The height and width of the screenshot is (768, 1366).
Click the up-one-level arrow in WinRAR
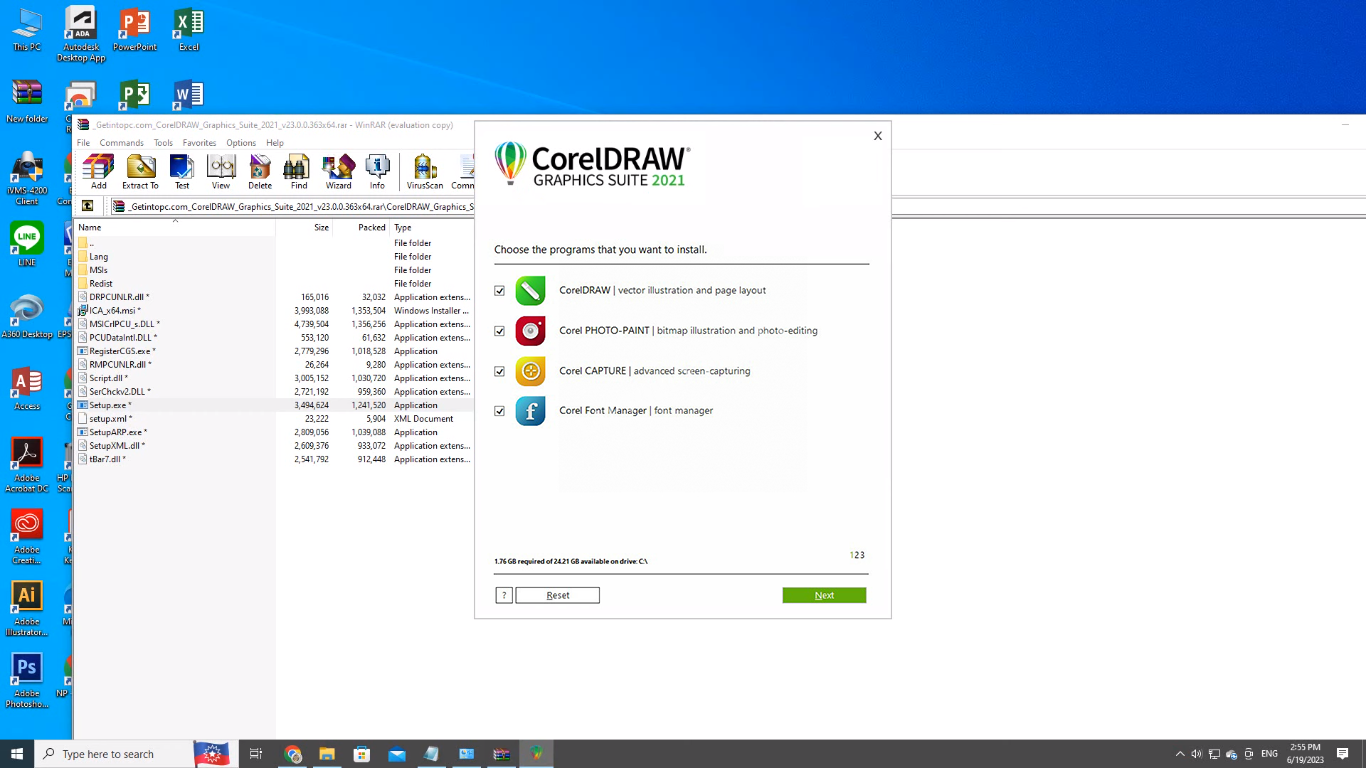coord(88,206)
